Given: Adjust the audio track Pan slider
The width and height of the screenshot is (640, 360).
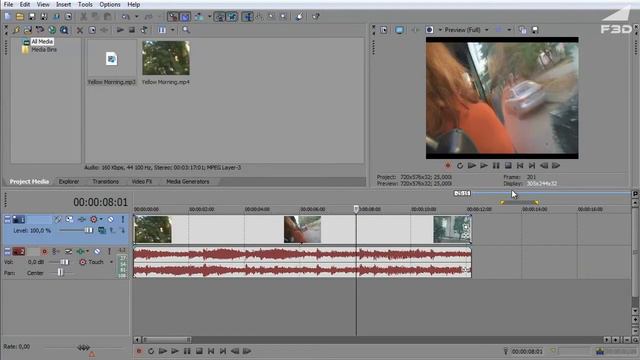Looking at the screenshot, I should click(60, 272).
